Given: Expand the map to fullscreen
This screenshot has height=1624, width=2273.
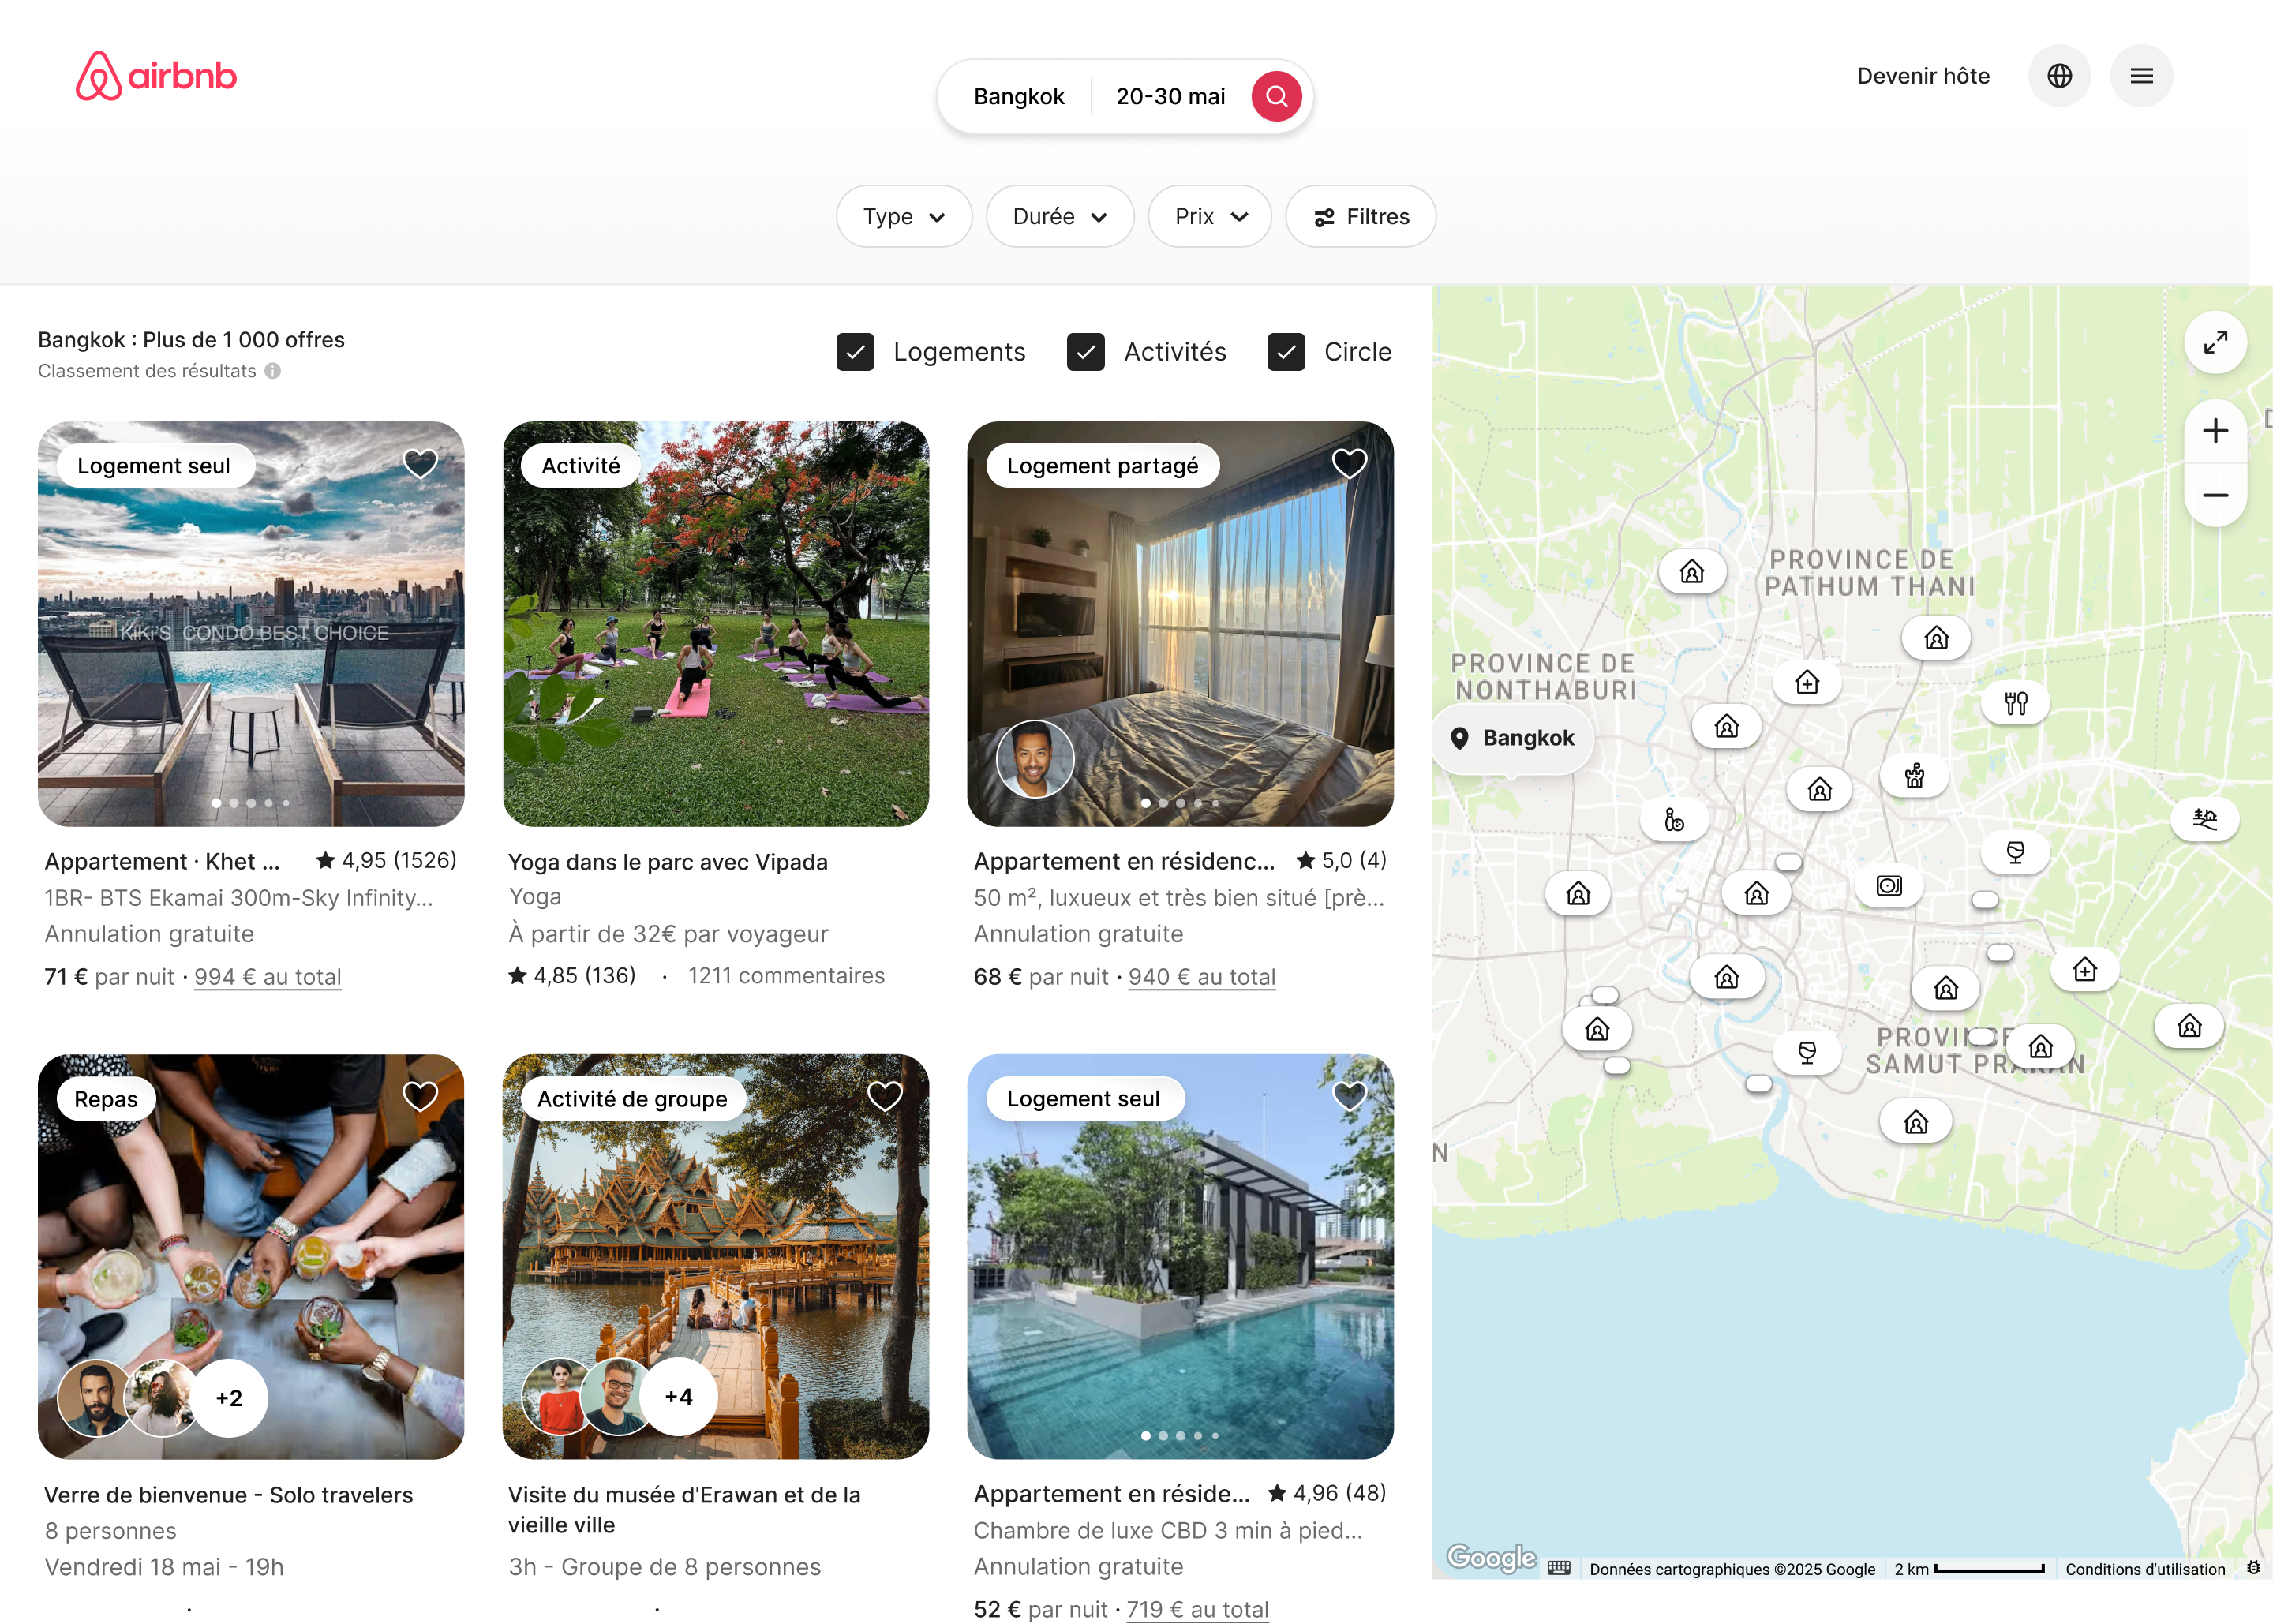Looking at the screenshot, I should tap(2215, 343).
